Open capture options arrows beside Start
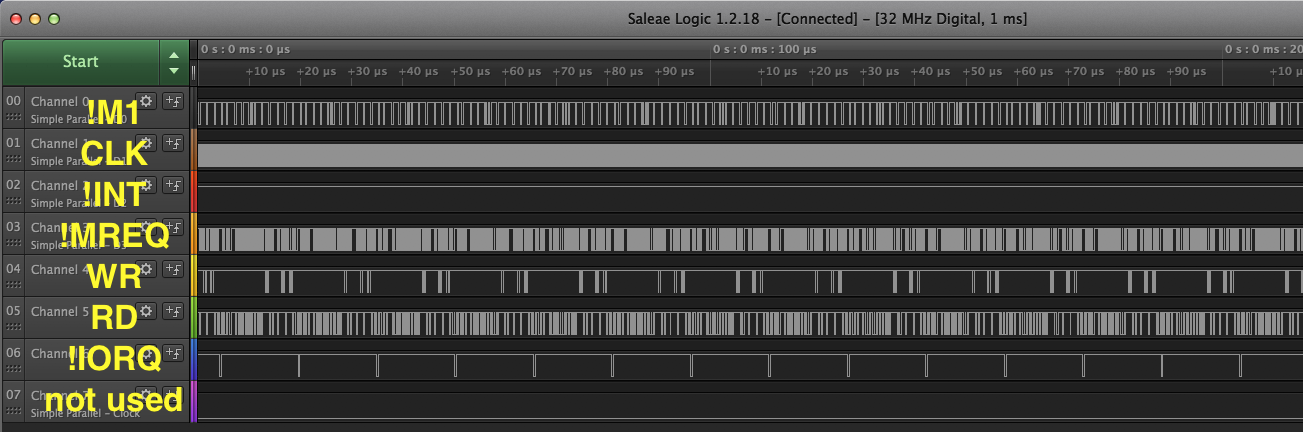1303x432 pixels. [x=174, y=62]
